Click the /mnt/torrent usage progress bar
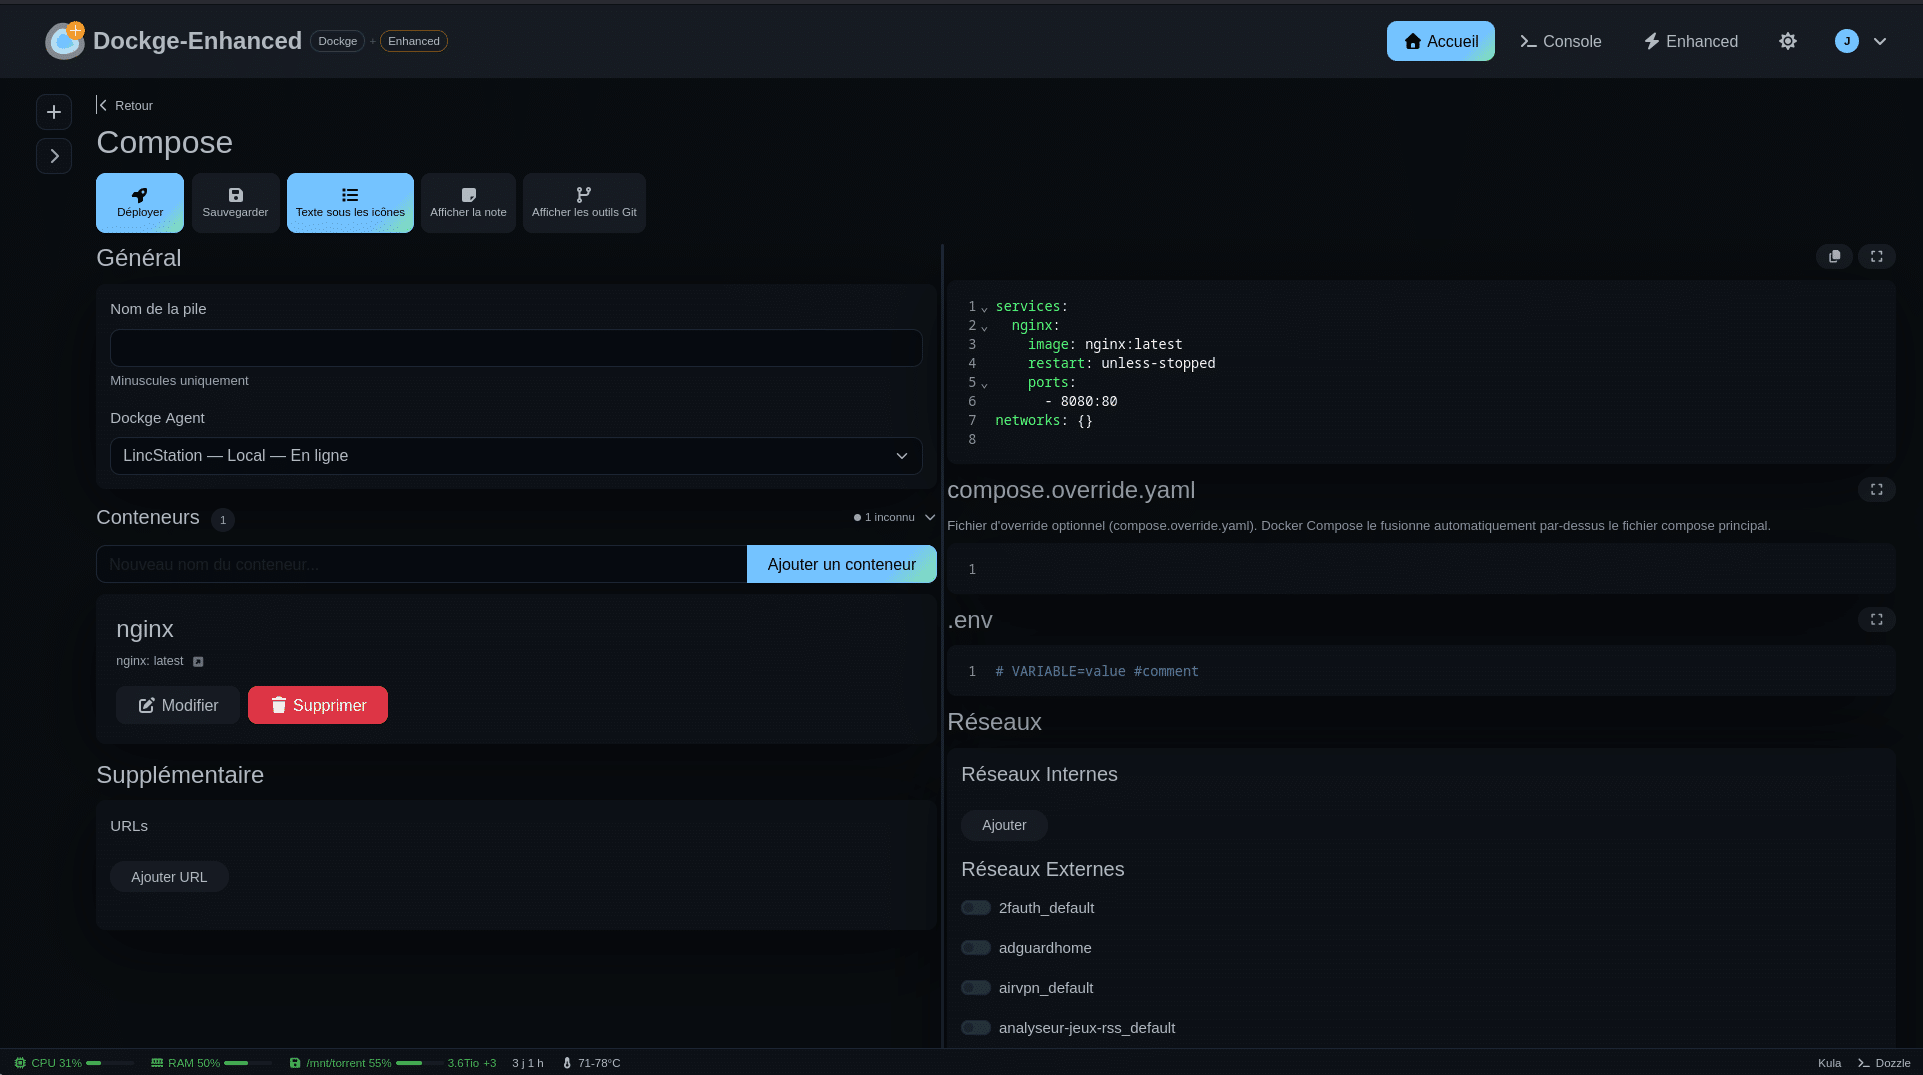Screen dimensions: 1923x1075 [x=420, y=1063]
